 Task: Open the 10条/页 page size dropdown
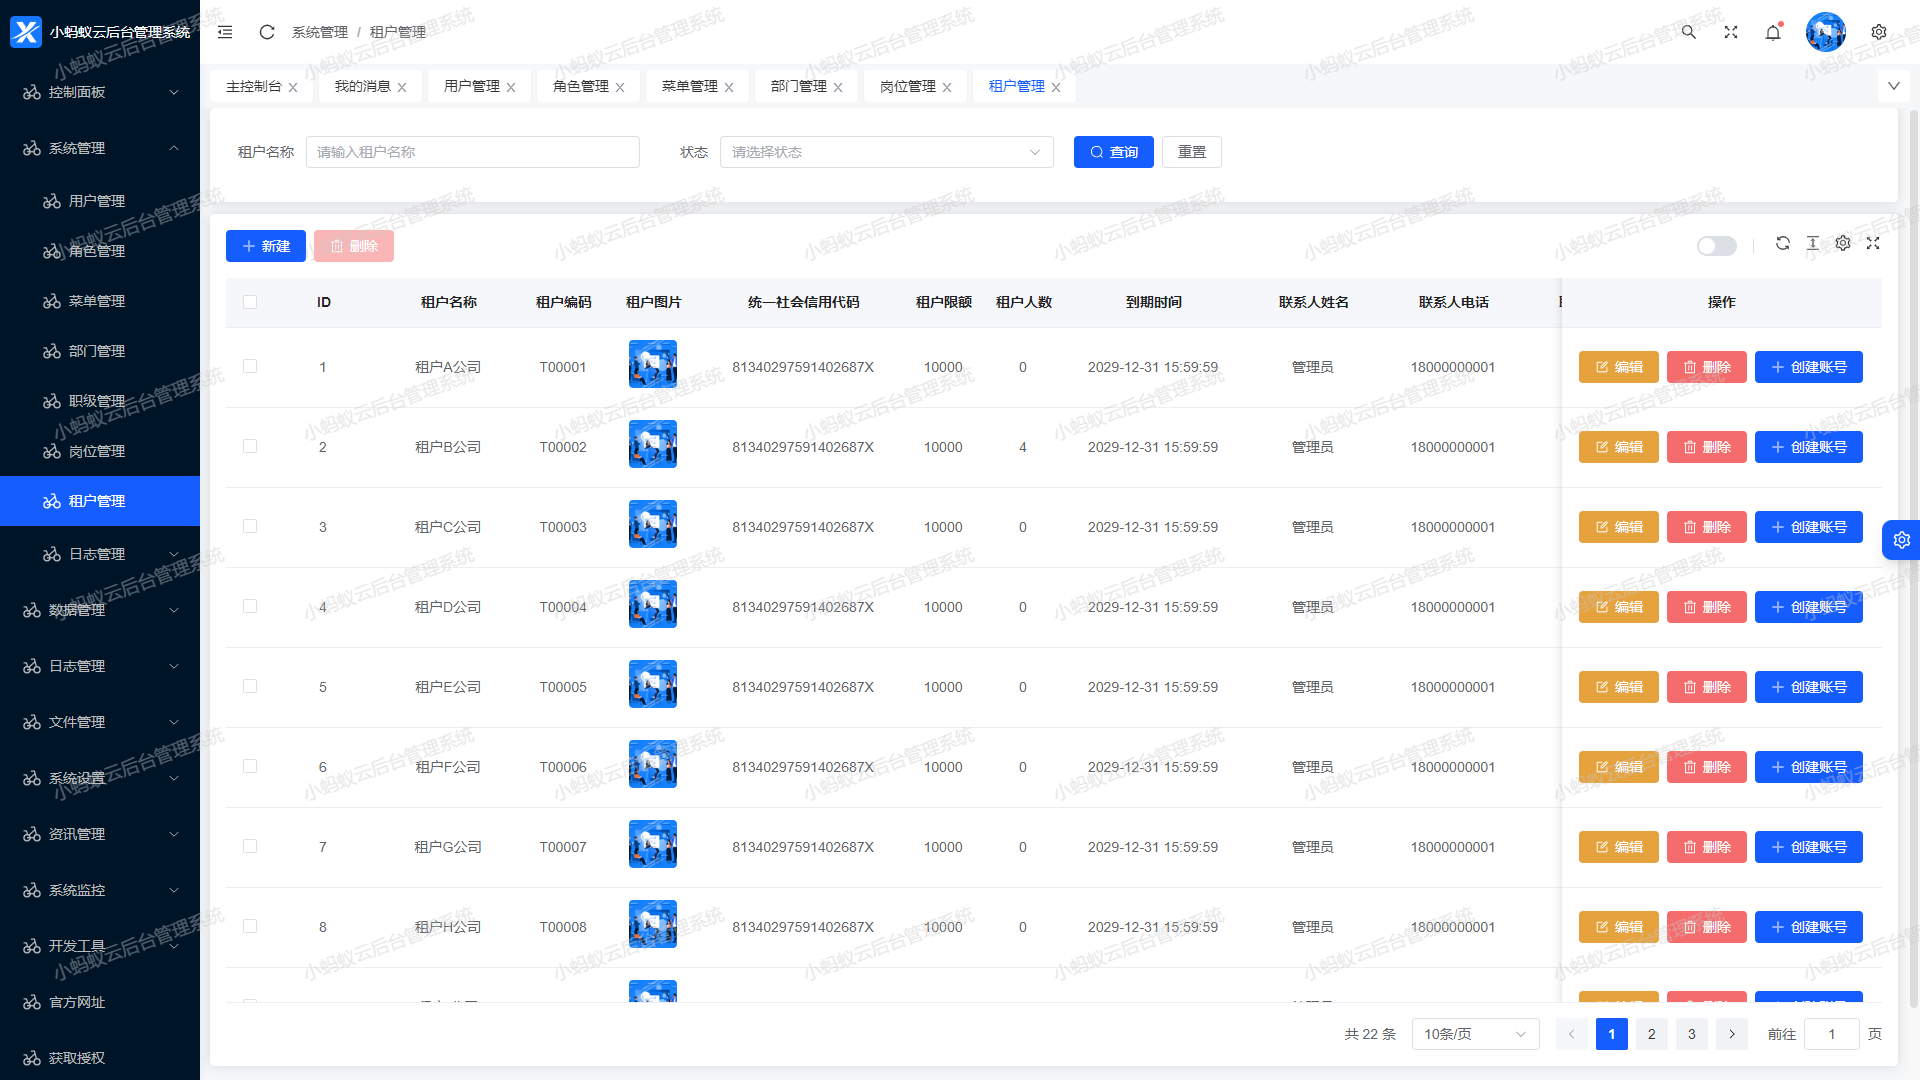[1475, 1034]
